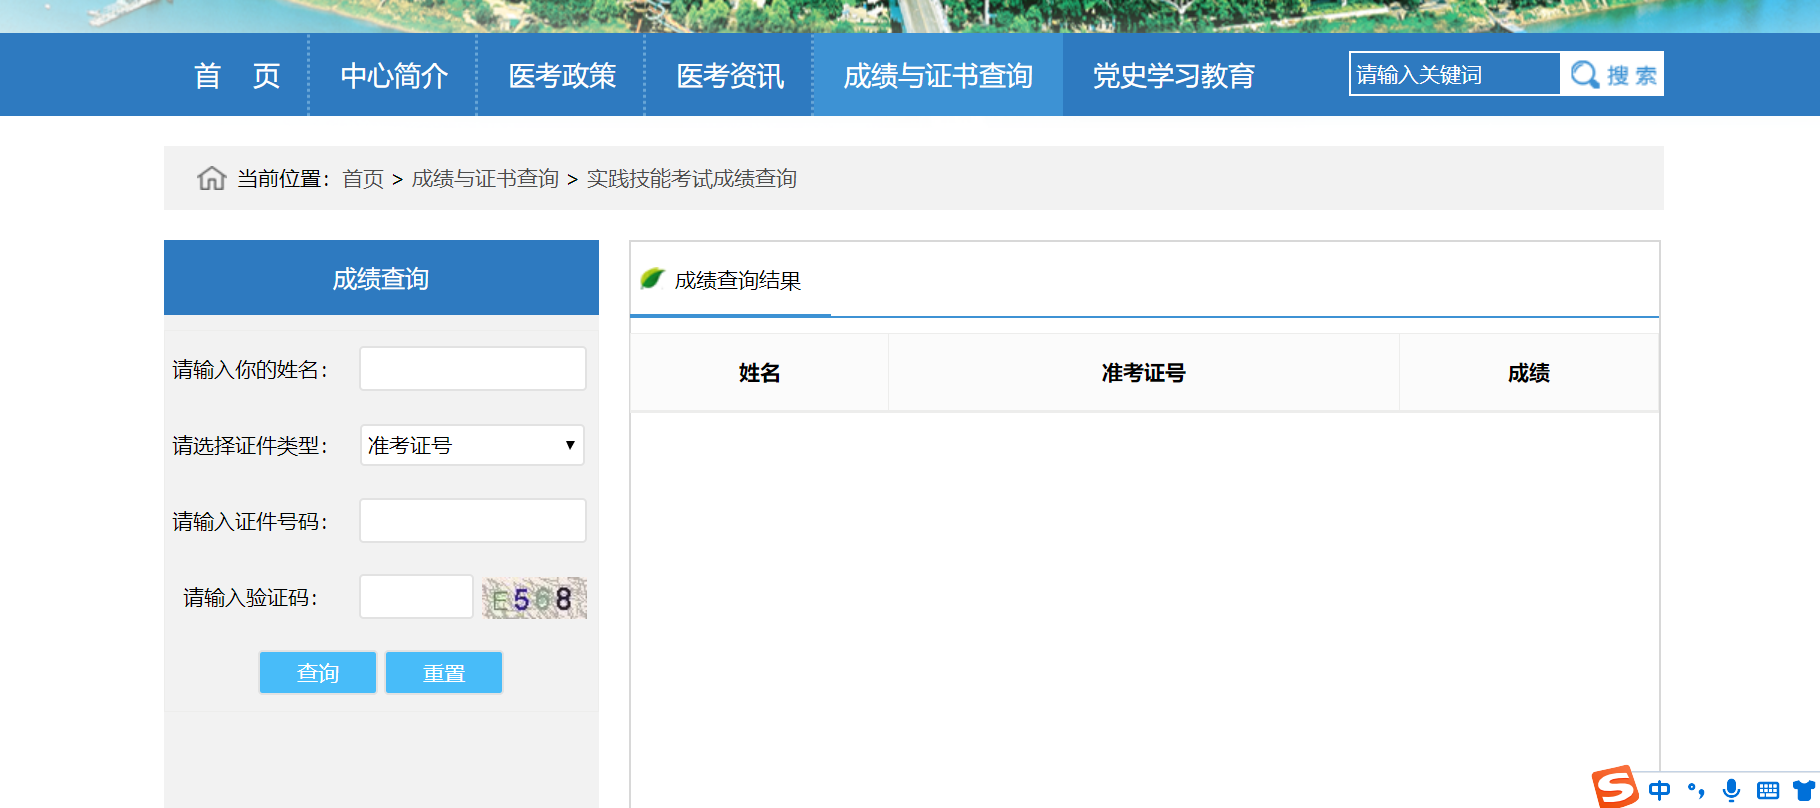Toggle the Chinese/English input mode (中)
Viewport: 1820px width, 808px height.
1660,790
